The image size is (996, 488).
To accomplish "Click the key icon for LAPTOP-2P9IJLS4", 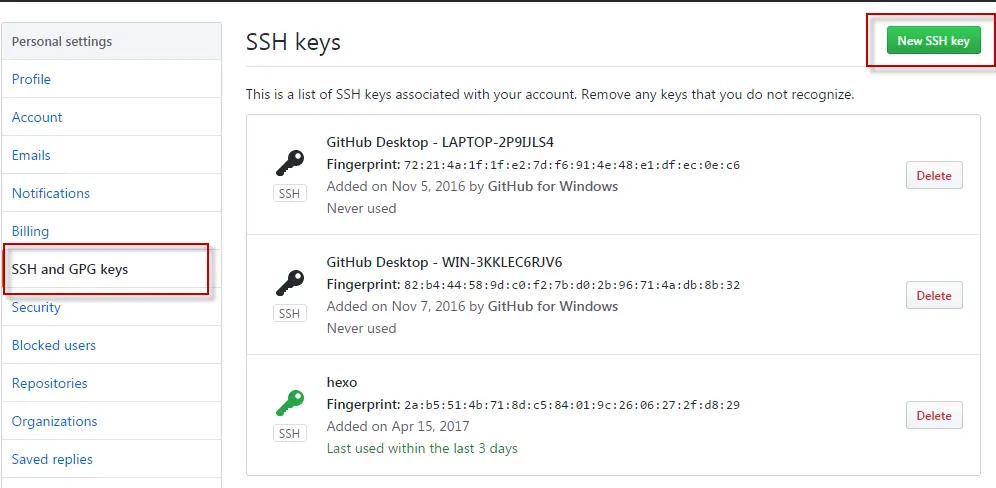I will (289, 164).
